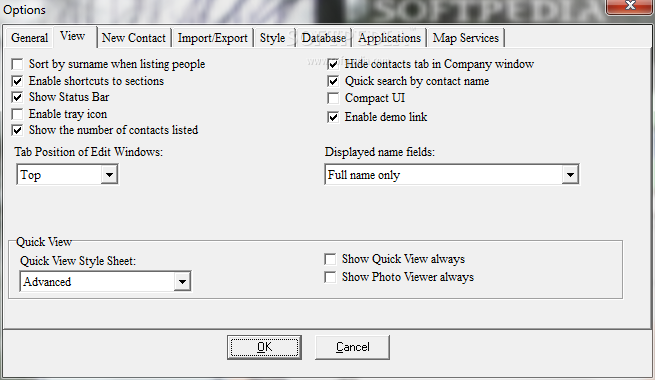Enable the Compact UI checkbox
This screenshot has height=380, width=655.
[x=333, y=98]
